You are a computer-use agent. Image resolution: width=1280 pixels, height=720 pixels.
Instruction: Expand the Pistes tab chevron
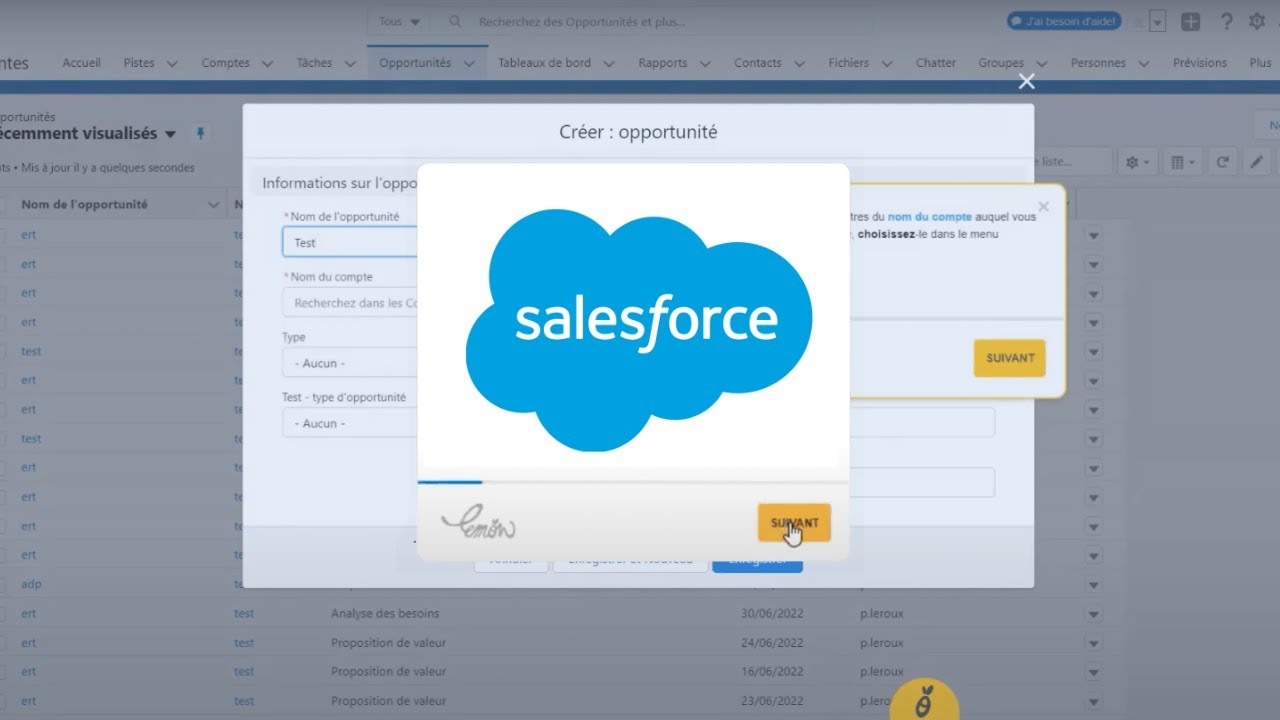pyautogui.click(x=172, y=63)
